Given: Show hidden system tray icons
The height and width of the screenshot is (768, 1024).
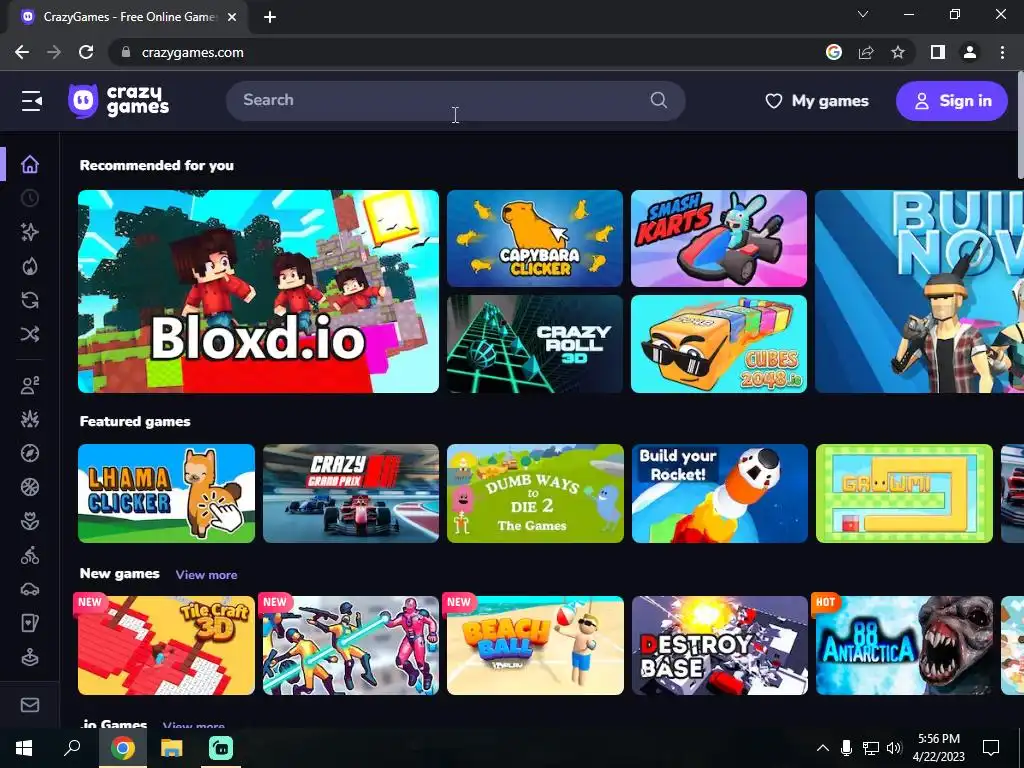Looking at the screenshot, I should 823,748.
